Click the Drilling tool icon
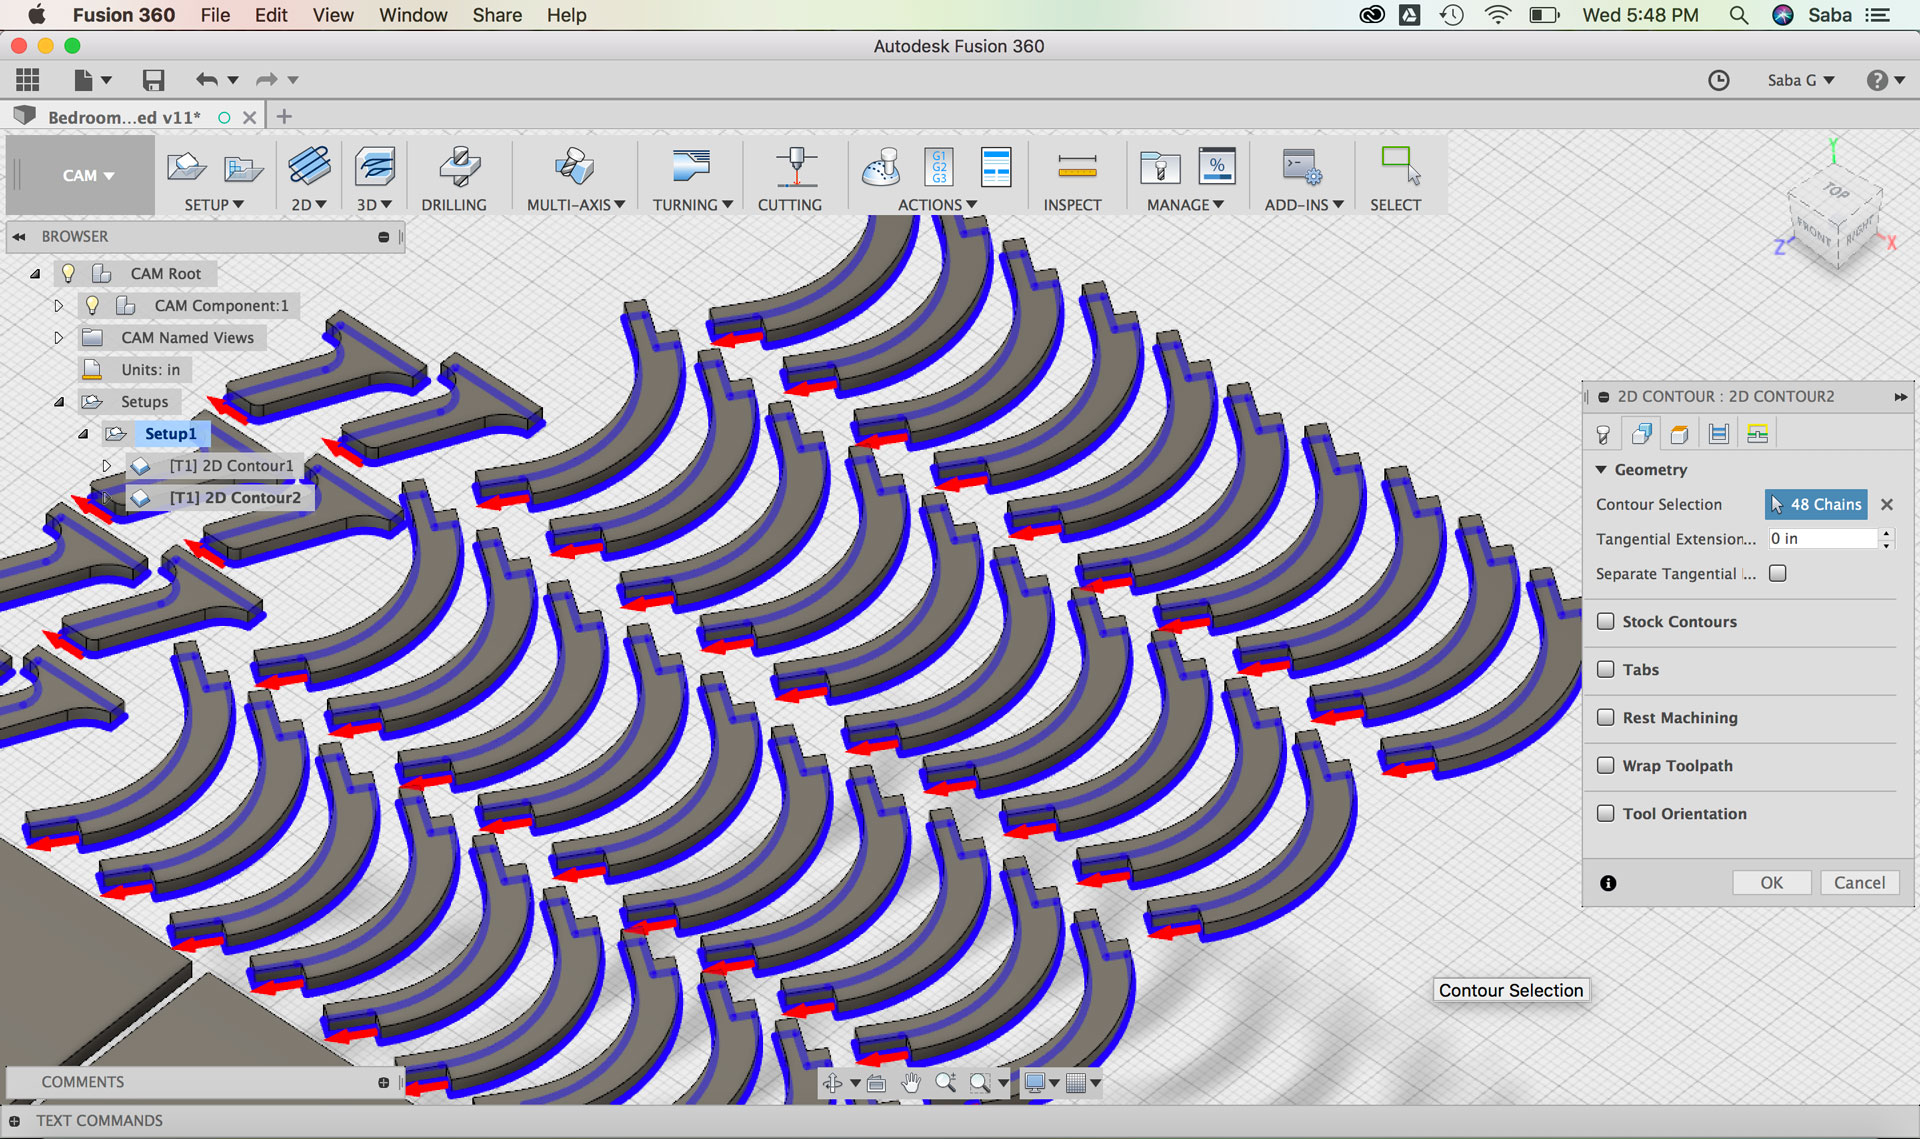The height and width of the screenshot is (1139, 1920). click(x=459, y=168)
